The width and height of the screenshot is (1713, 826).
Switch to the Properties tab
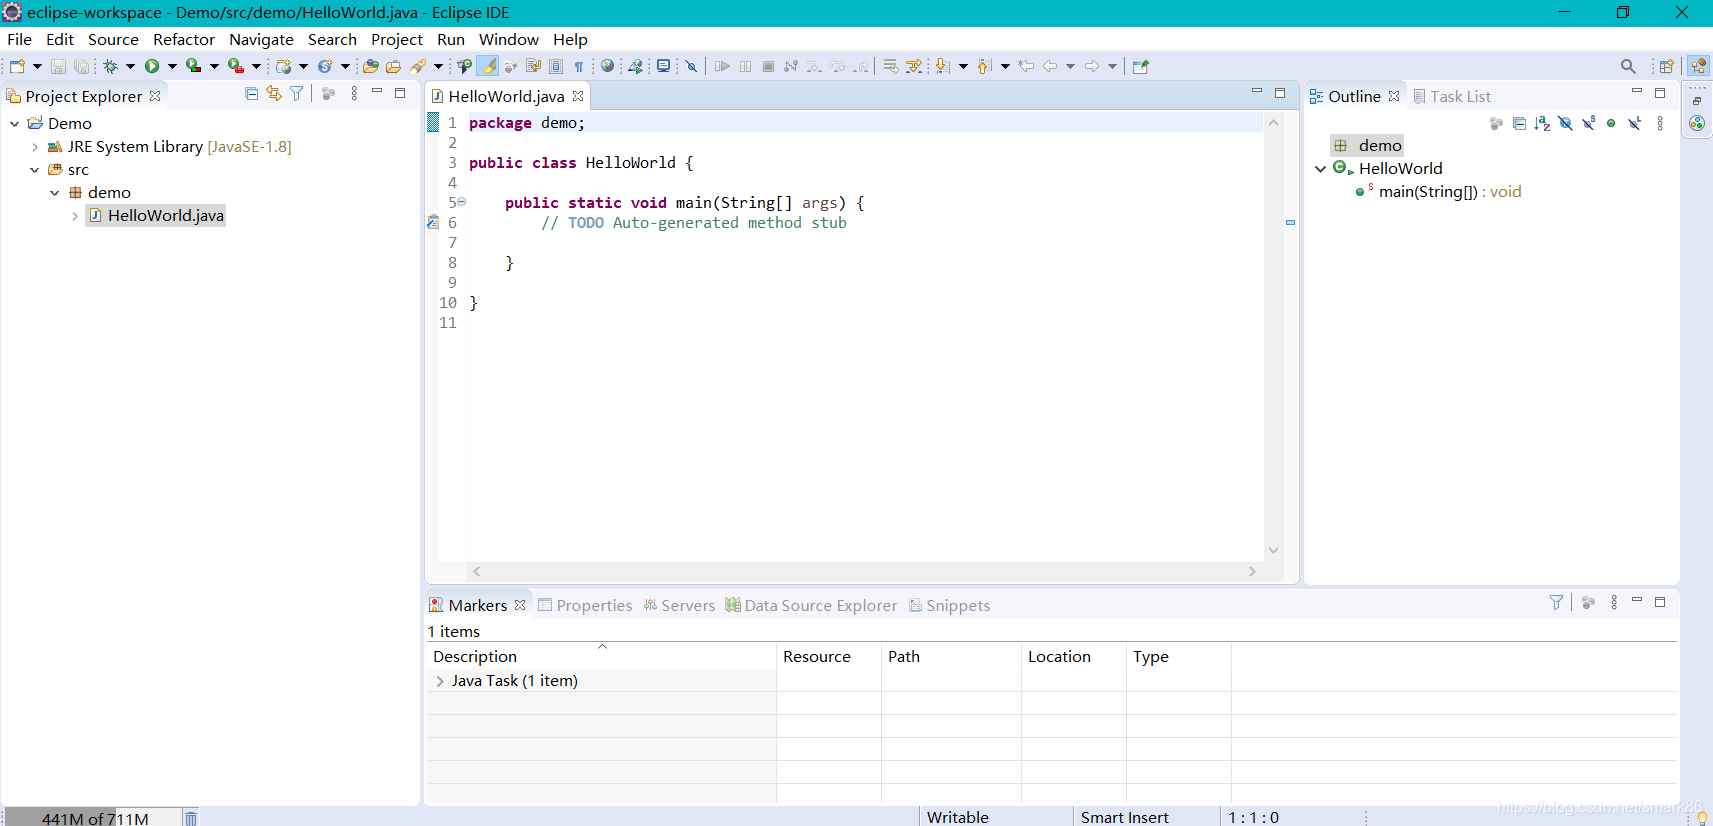[x=585, y=605]
